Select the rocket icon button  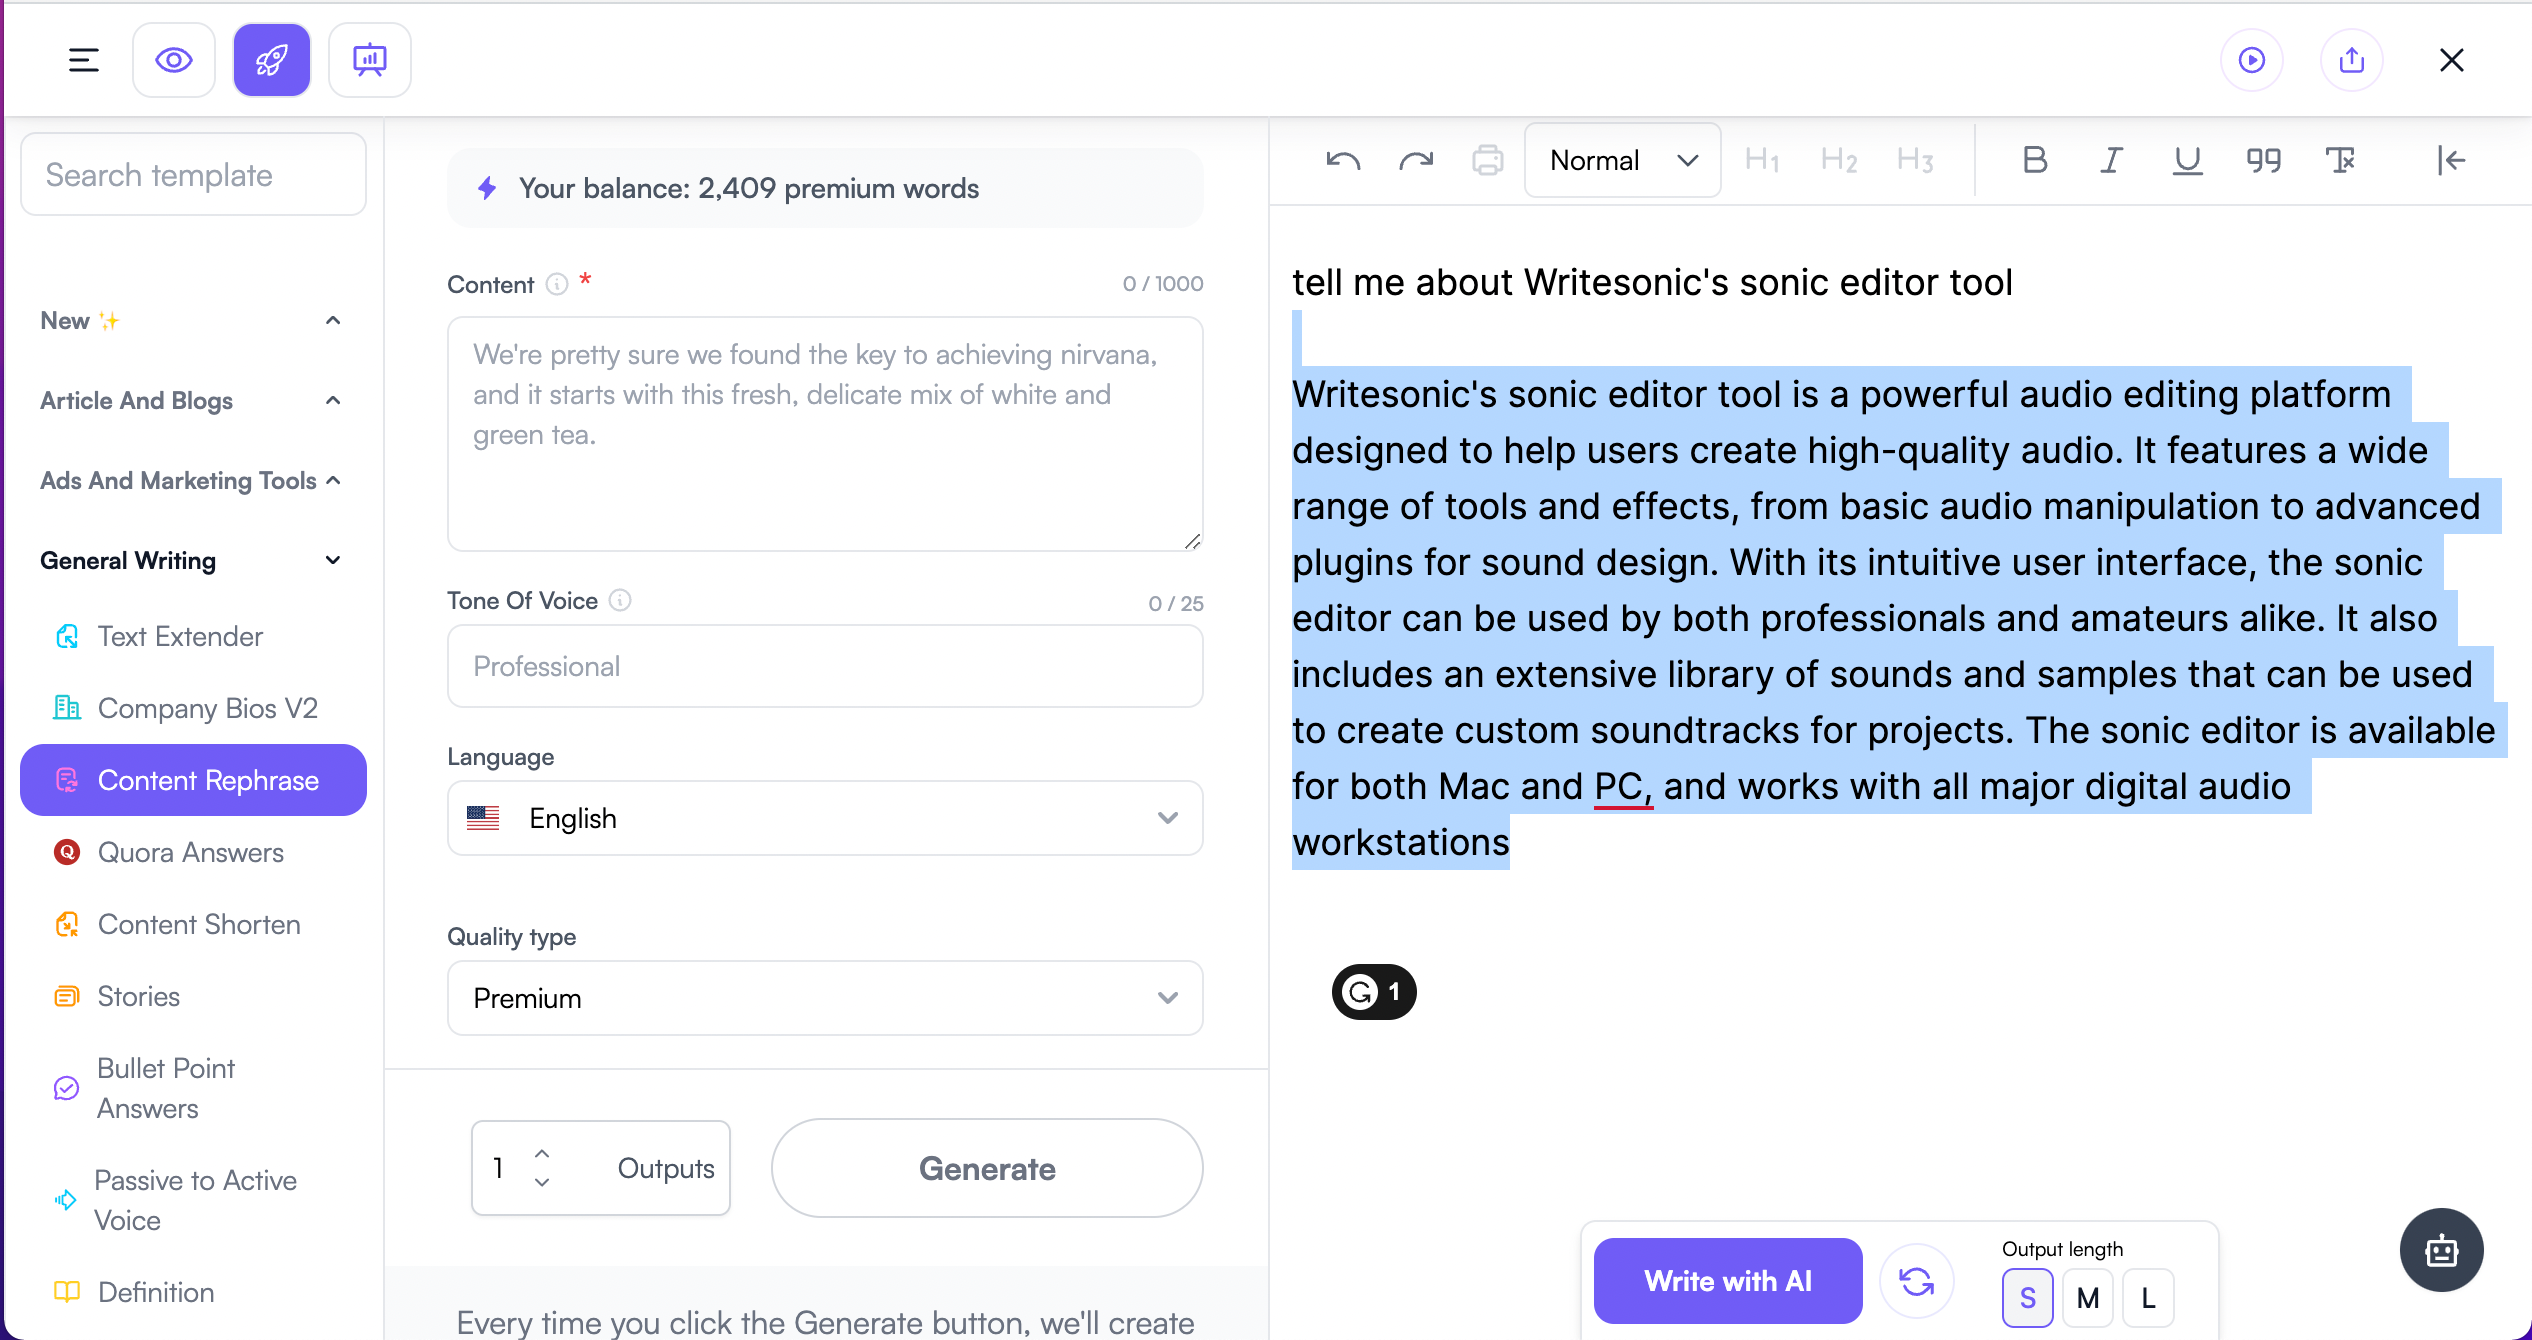272,60
